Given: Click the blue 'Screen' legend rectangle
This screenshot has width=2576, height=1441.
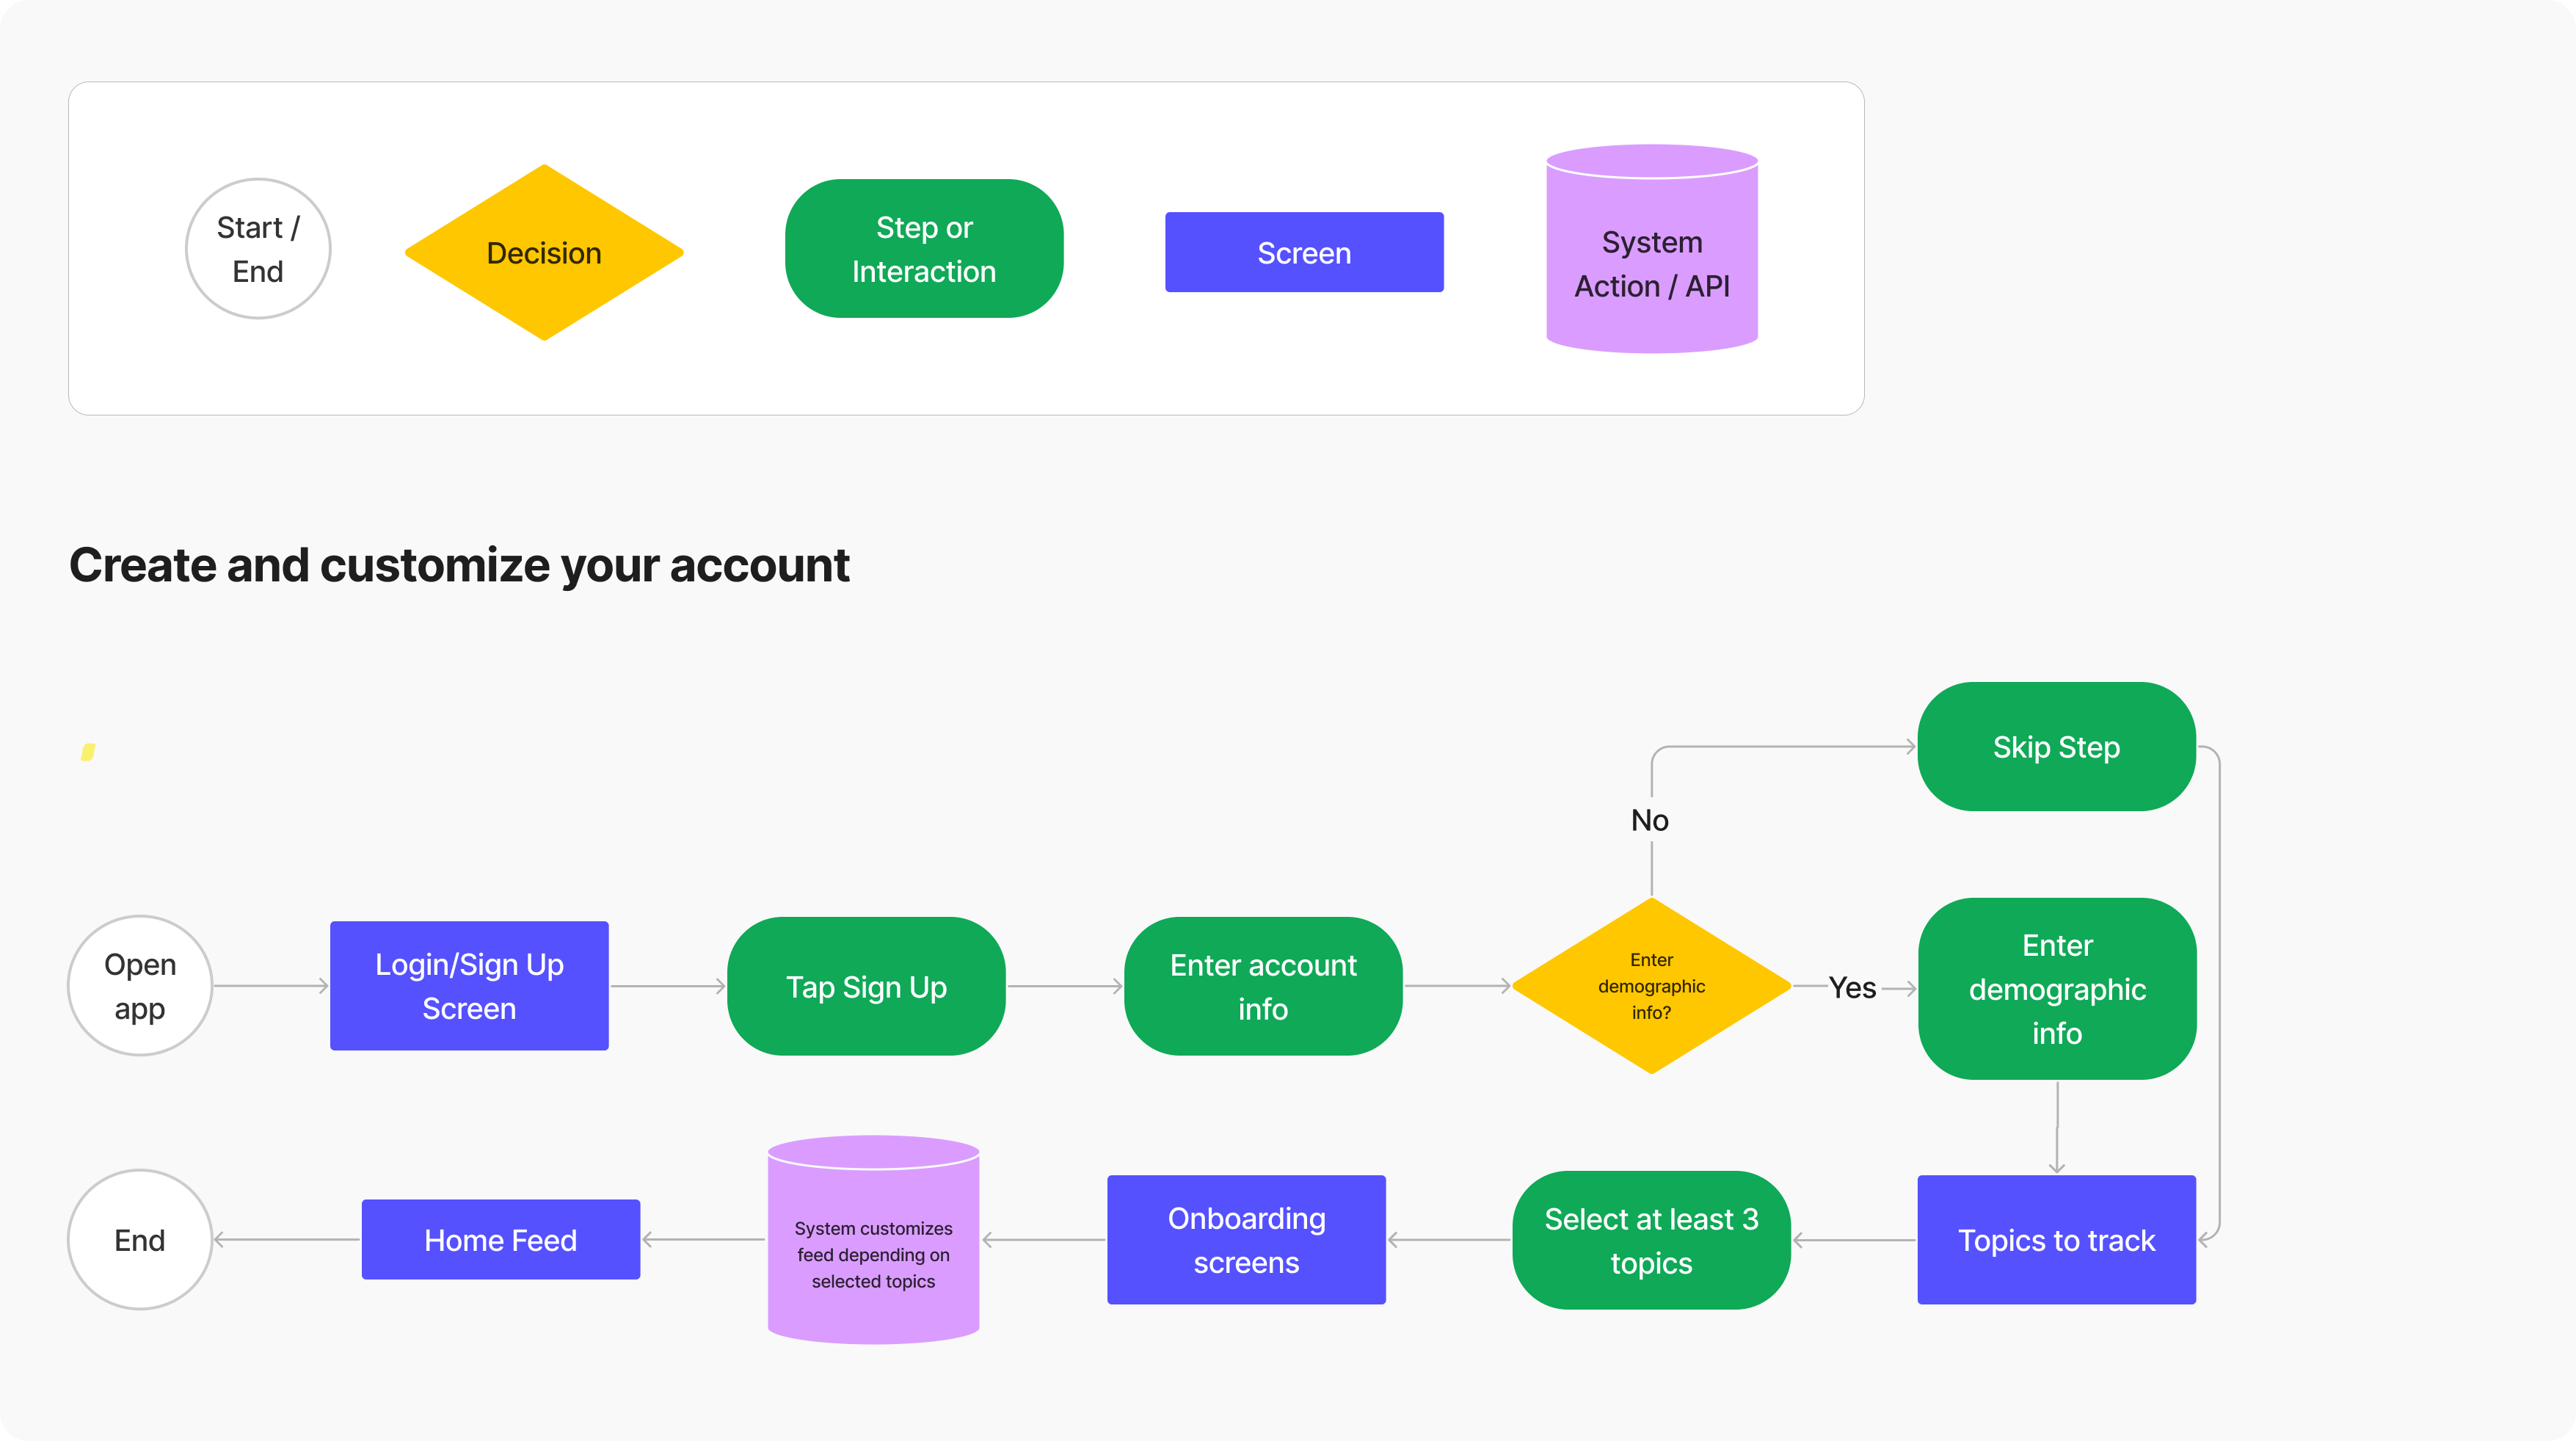Looking at the screenshot, I should (x=1304, y=252).
